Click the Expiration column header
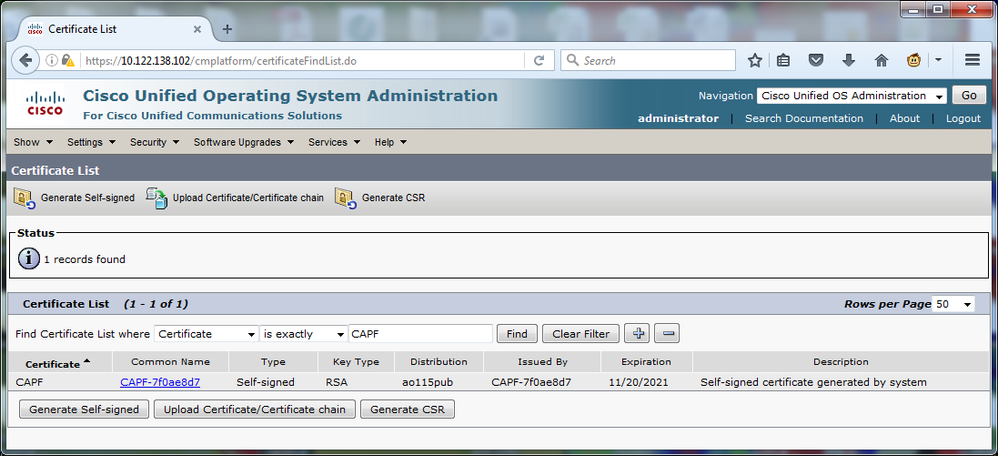Image resolution: width=998 pixels, height=456 pixels. click(646, 362)
